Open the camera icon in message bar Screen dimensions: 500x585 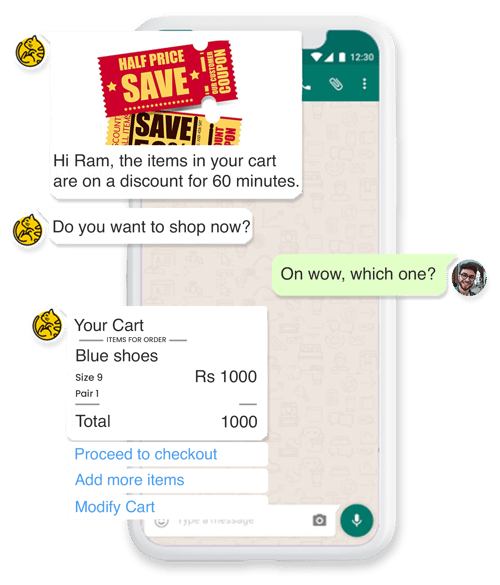click(319, 520)
